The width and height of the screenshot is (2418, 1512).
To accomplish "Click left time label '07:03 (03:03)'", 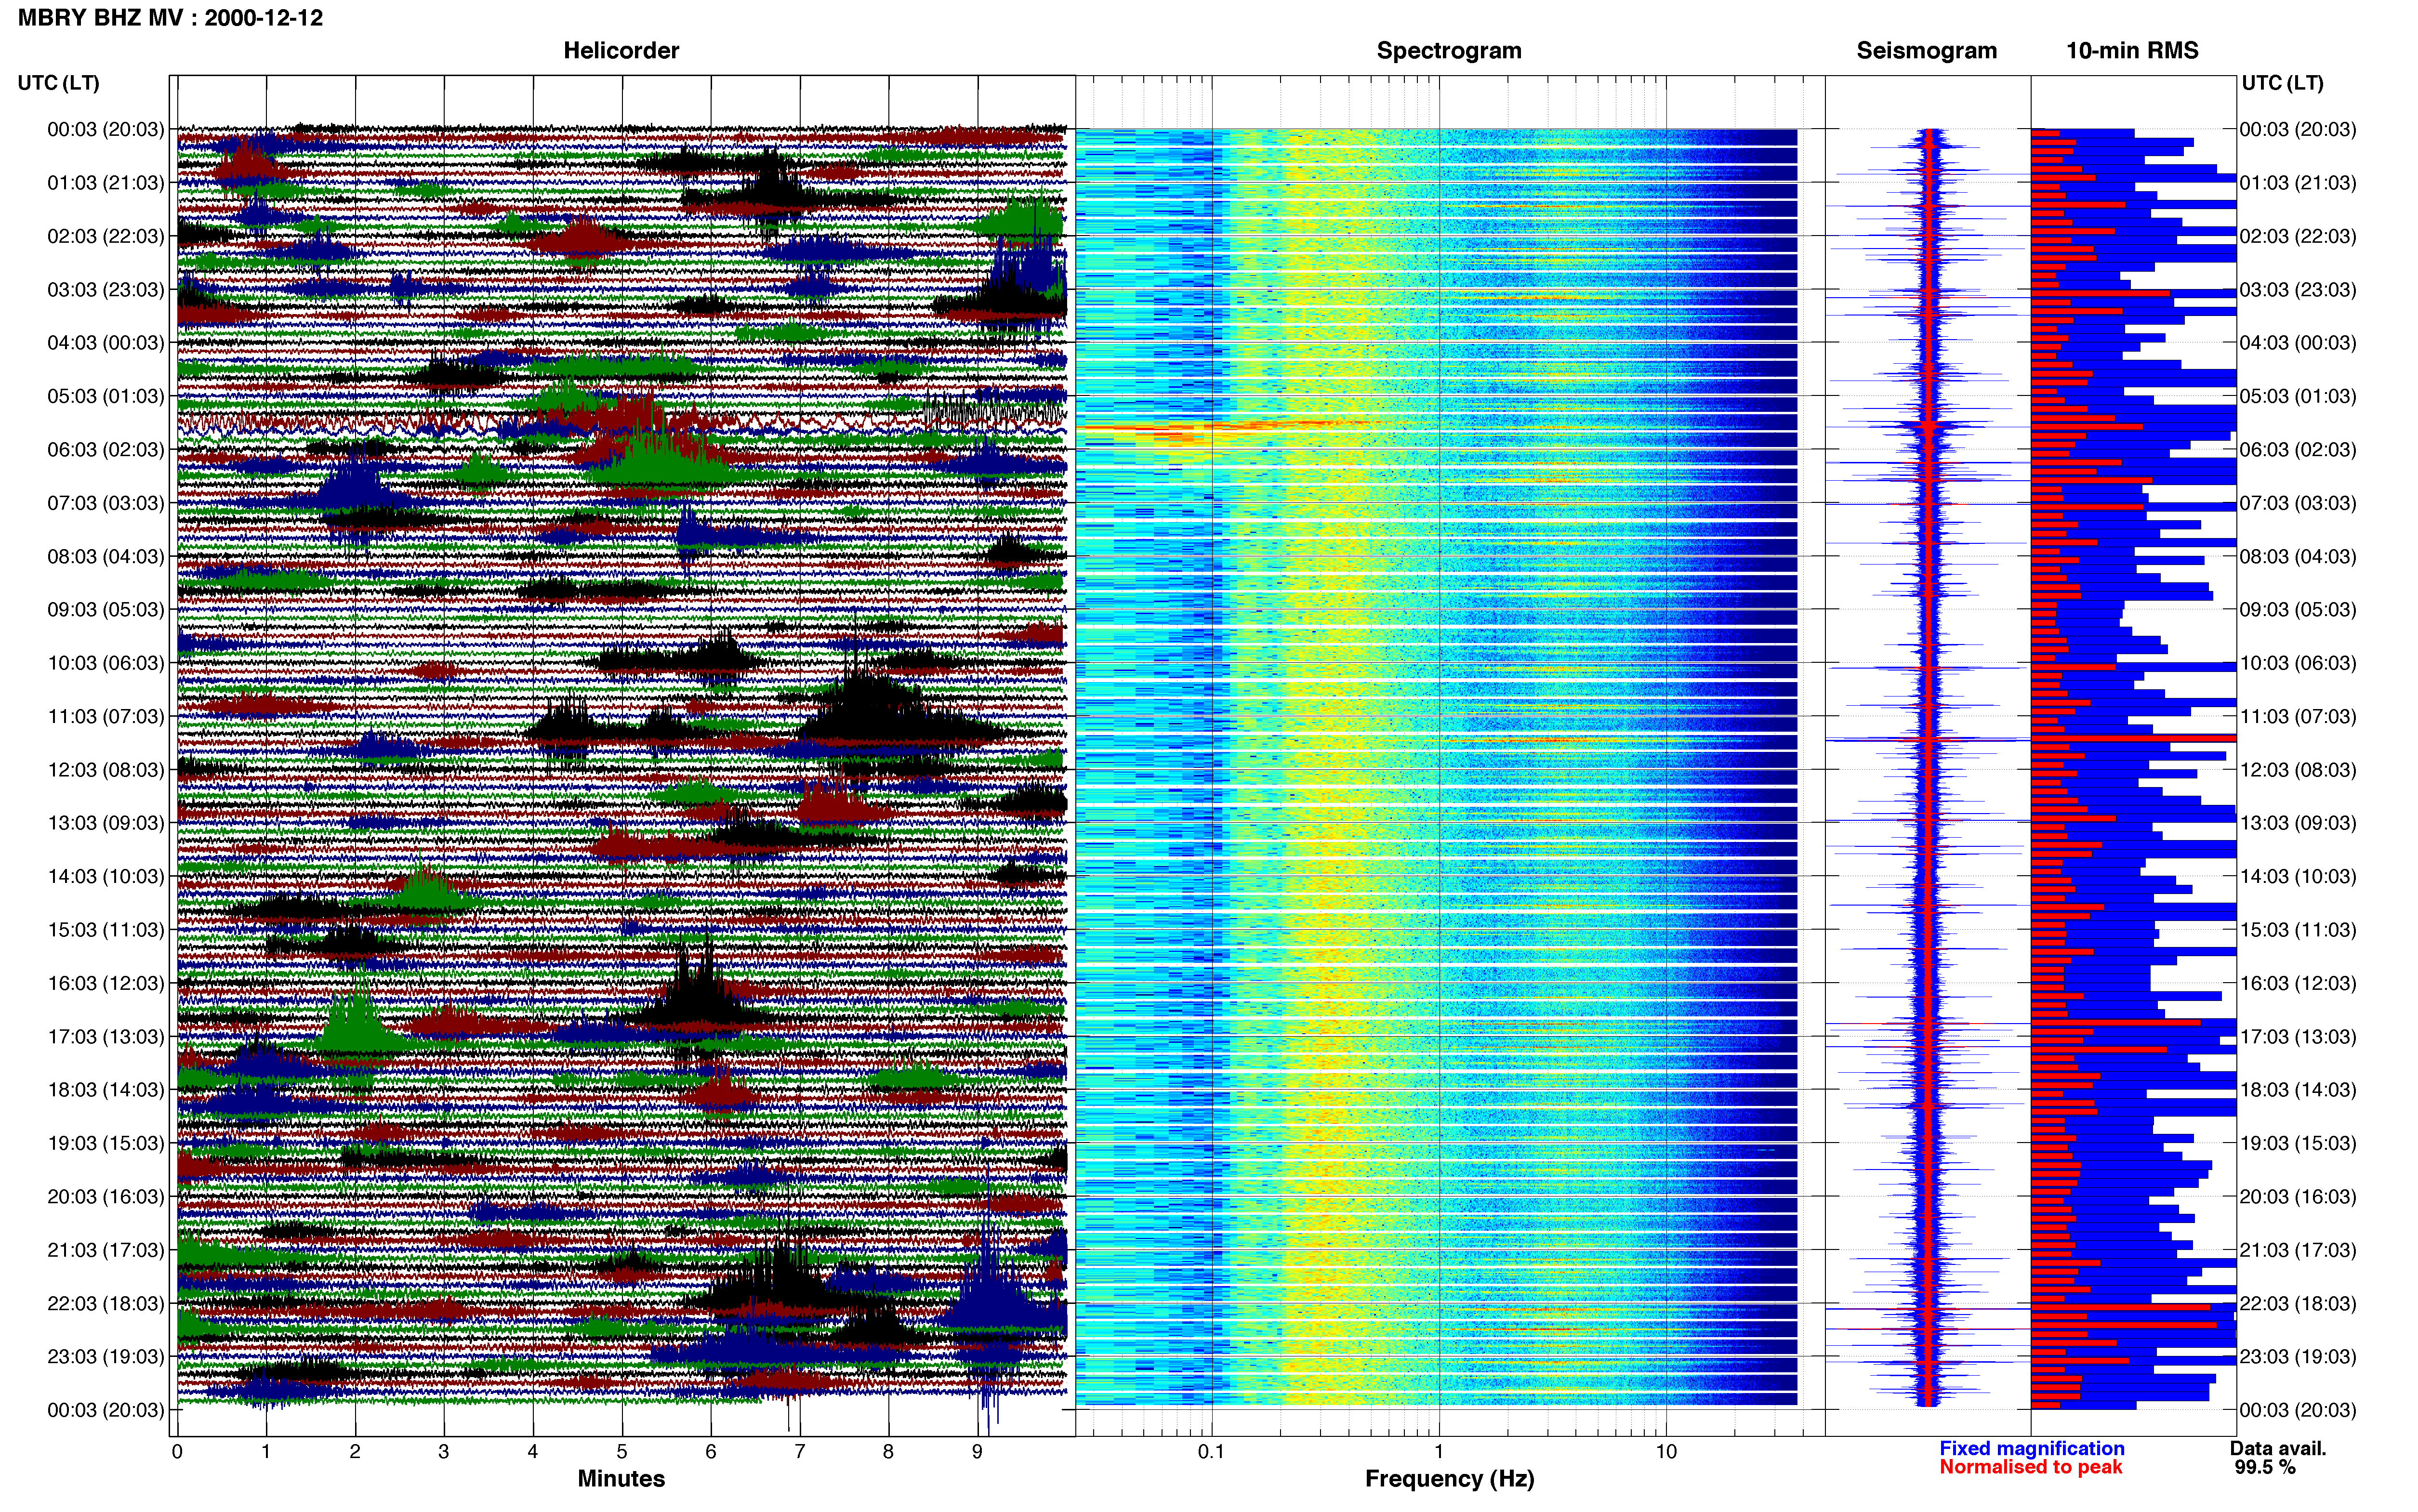I will pos(106,503).
